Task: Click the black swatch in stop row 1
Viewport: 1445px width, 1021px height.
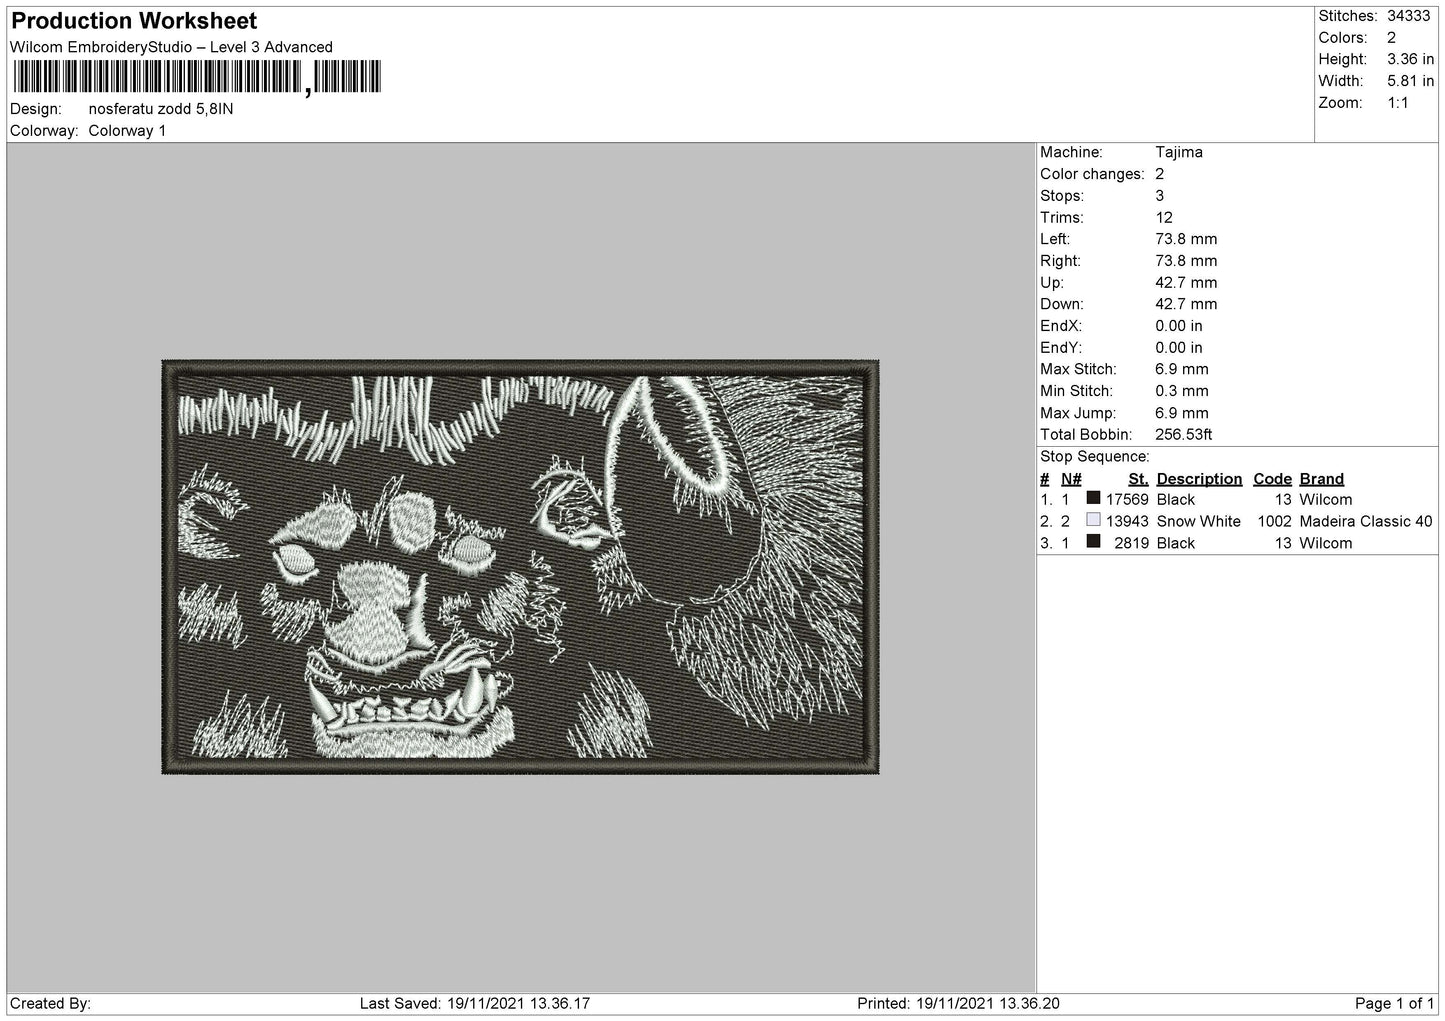Action: pyautogui.click(x=1093, y=498)
